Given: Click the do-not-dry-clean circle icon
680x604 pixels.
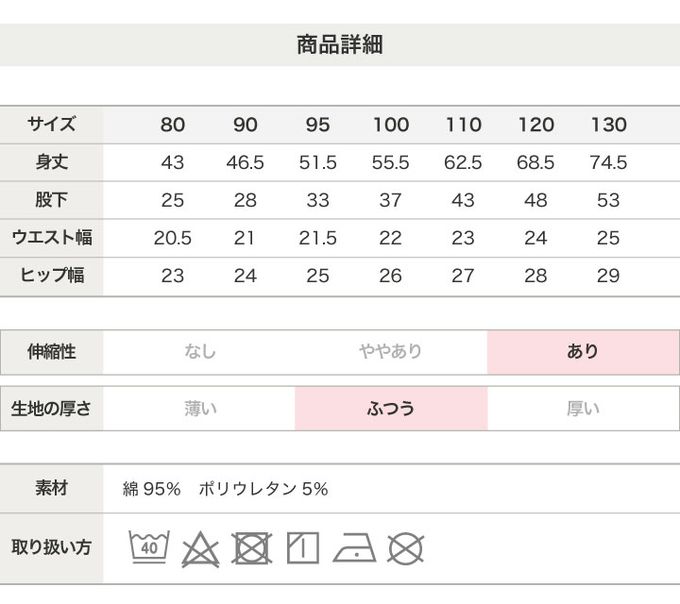Looking at the screenshot, I should point(405,548).
